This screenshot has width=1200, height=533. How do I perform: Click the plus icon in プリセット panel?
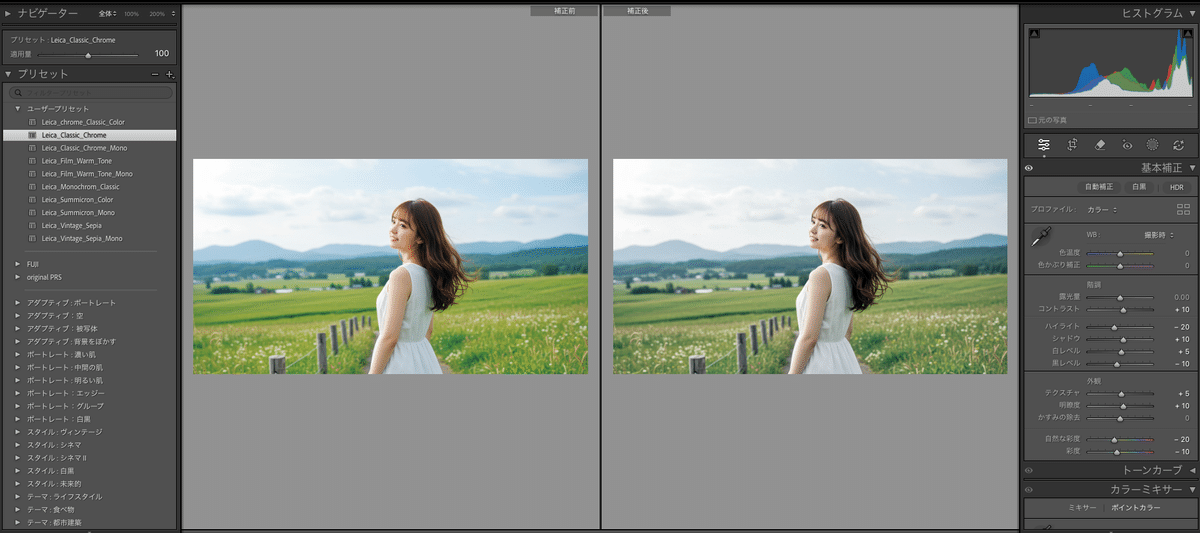(x=170, y=75)
